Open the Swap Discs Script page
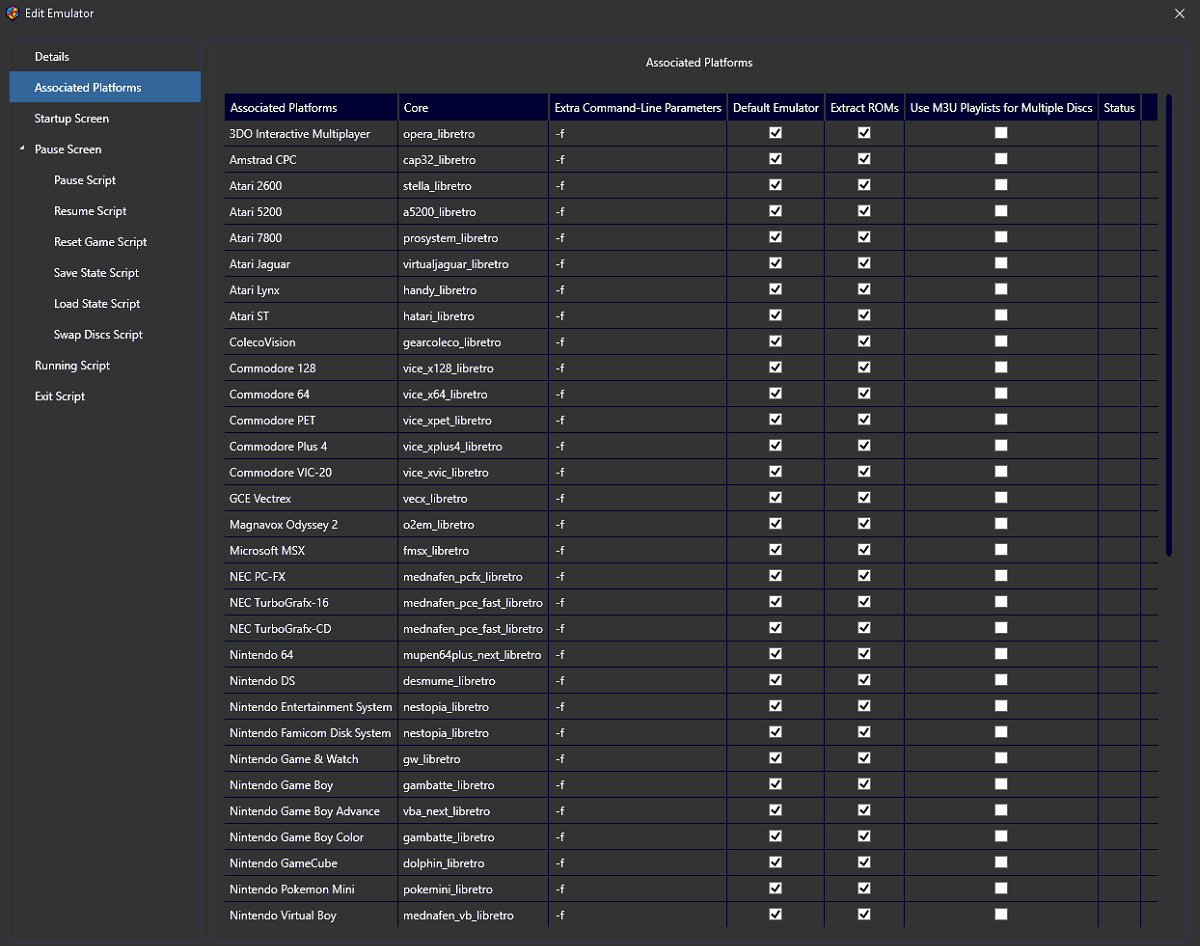 [x=98, y=336]
